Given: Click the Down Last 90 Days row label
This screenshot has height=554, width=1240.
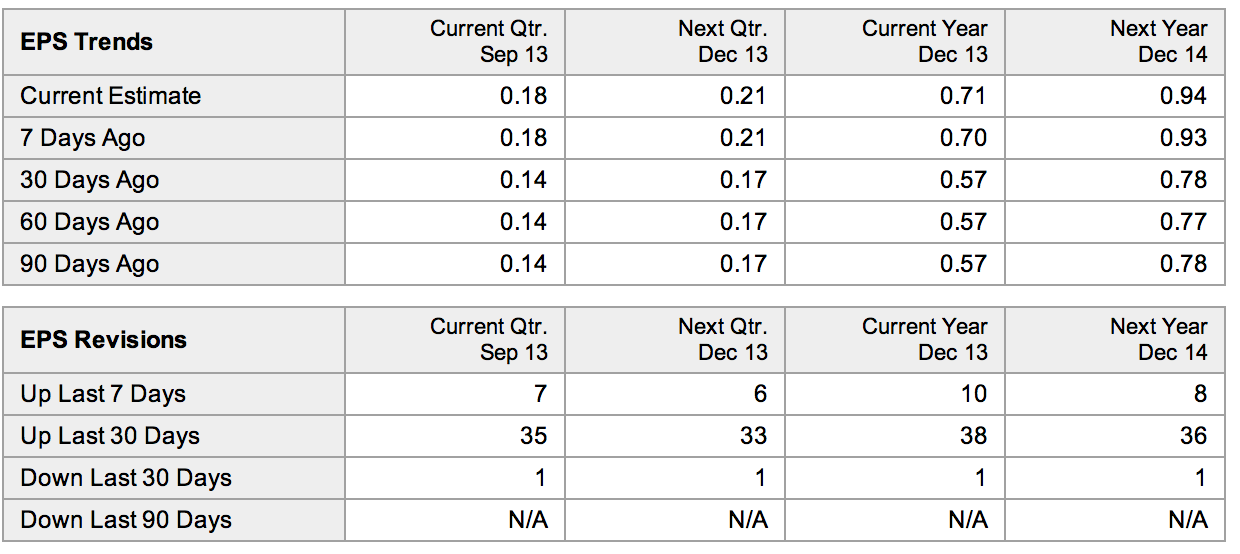Looking at the screenshot, I should coord(126,520).
